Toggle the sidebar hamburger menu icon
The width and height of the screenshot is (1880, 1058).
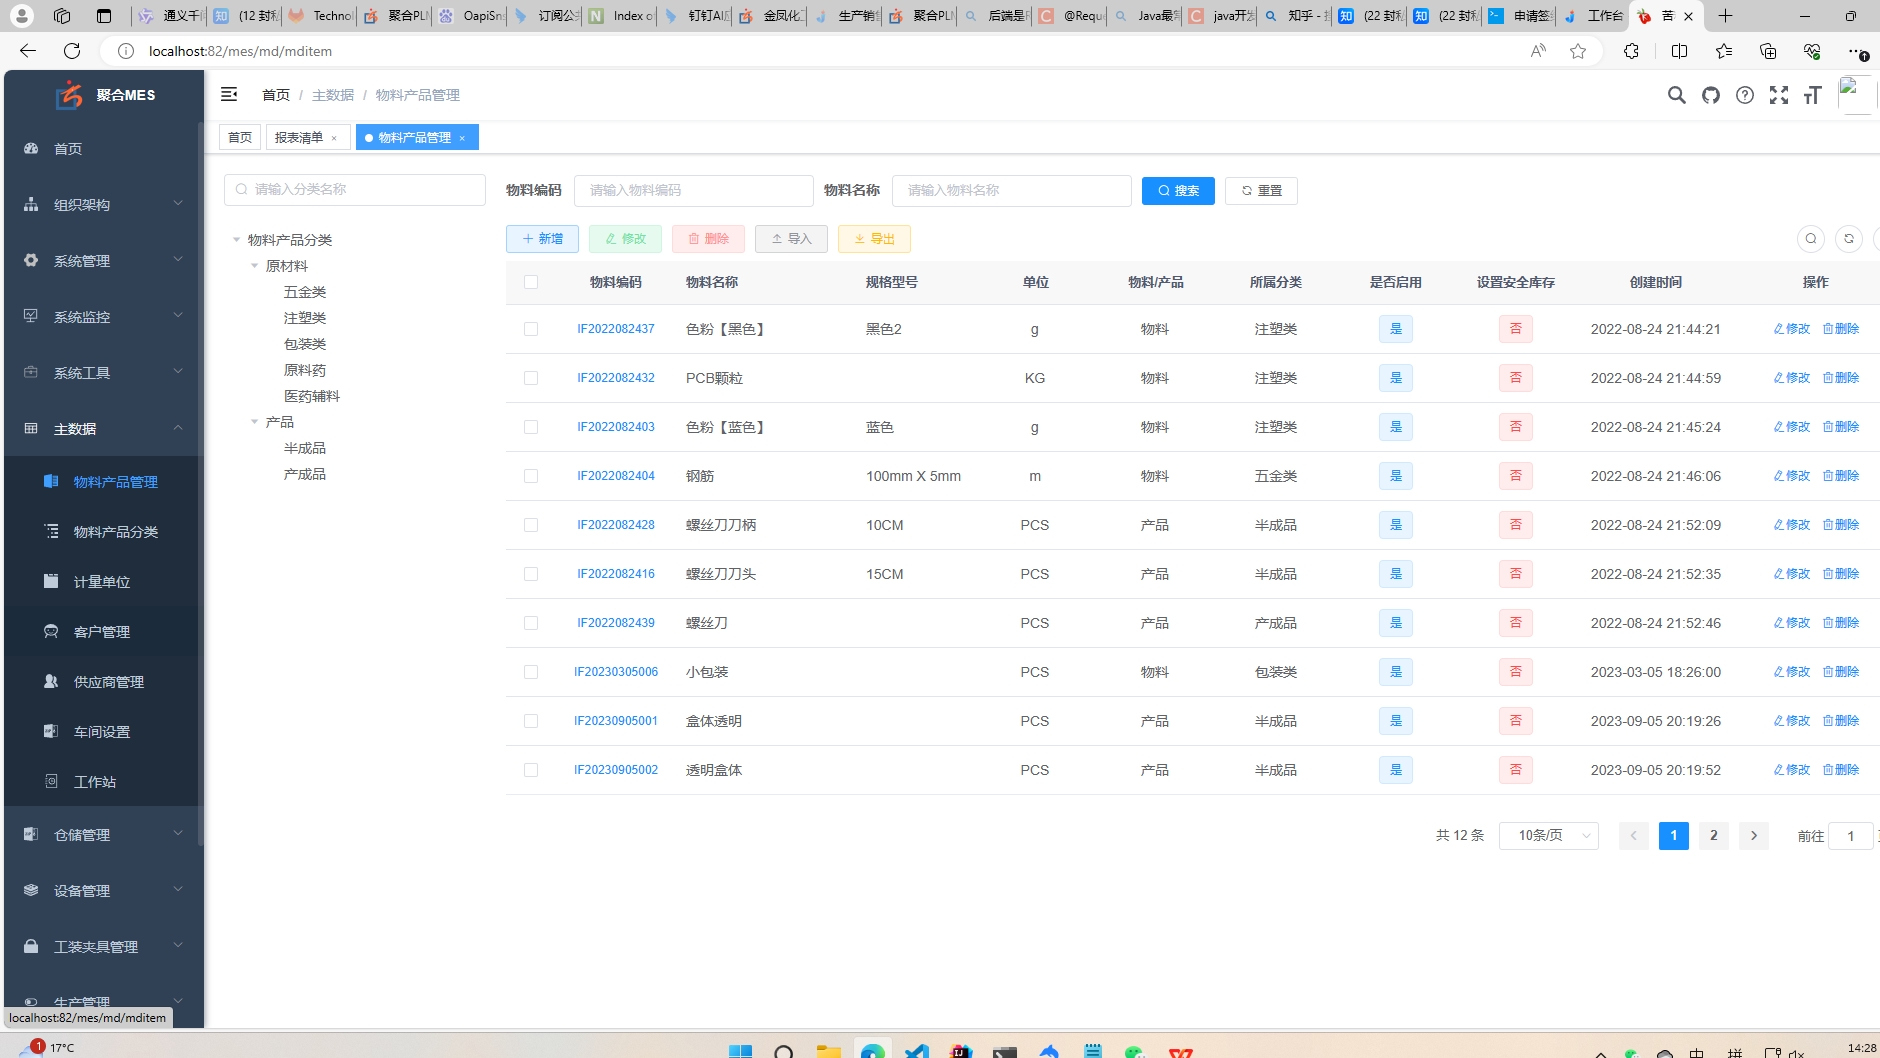(x=229, y=94)
